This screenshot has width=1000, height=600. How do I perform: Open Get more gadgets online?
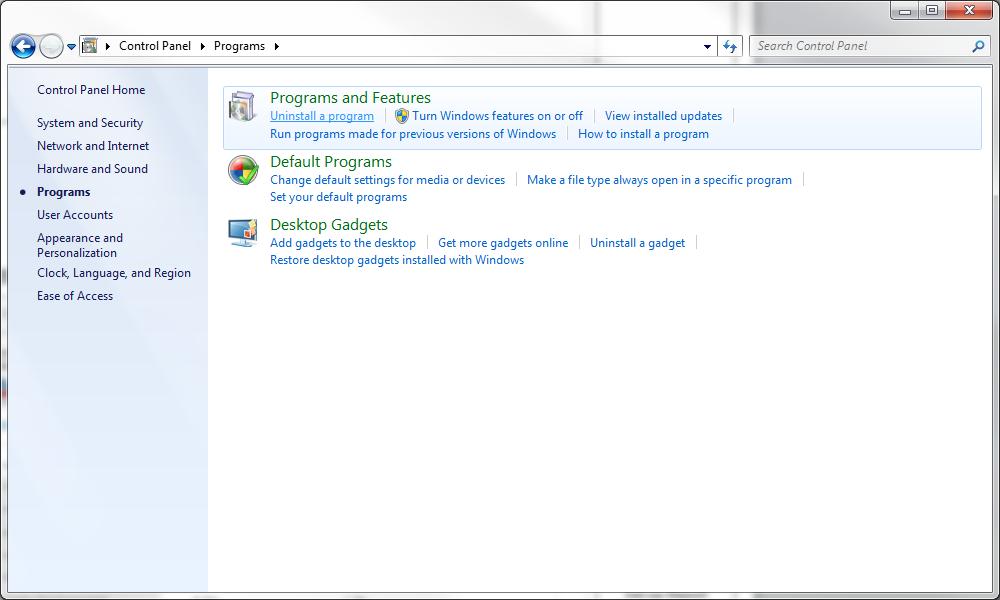pos(503,243)
